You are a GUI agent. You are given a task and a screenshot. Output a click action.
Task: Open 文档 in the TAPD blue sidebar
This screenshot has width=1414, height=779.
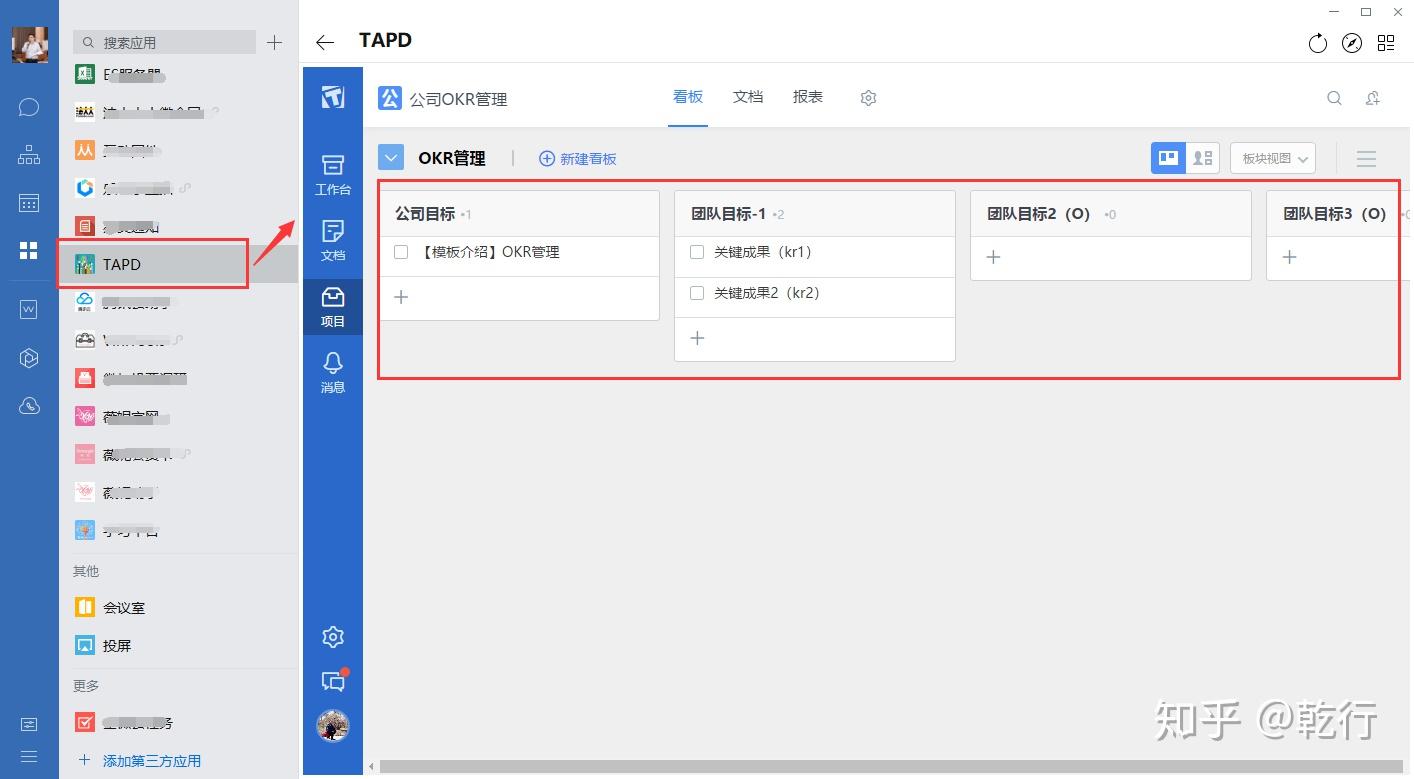pos(332,240)
